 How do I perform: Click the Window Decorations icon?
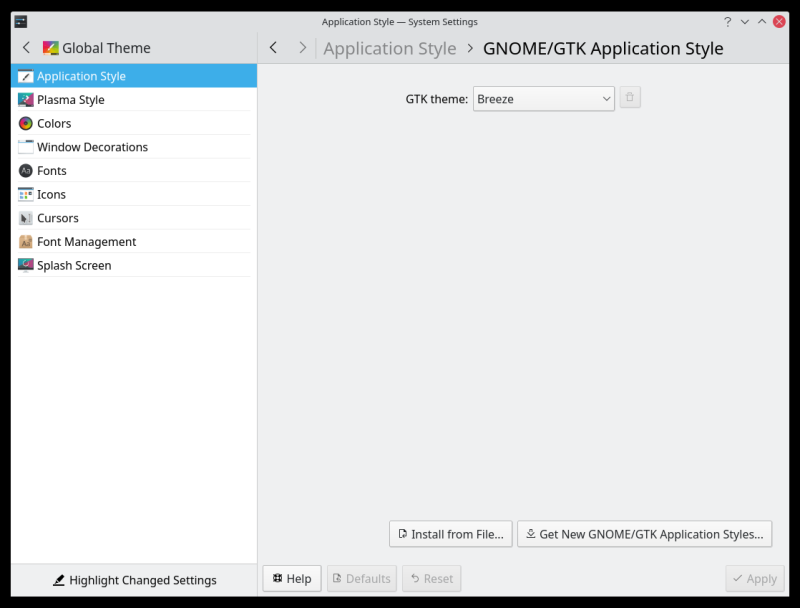pos(24,146)
